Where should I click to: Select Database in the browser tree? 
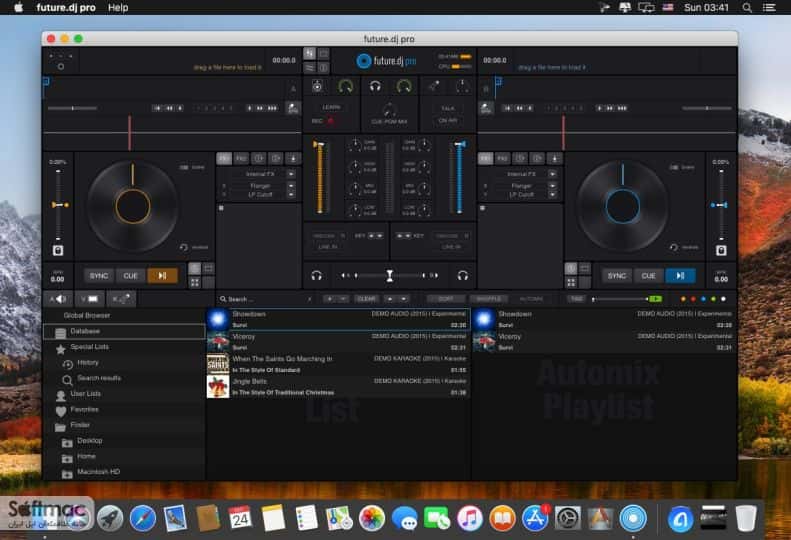pos(124,332)
